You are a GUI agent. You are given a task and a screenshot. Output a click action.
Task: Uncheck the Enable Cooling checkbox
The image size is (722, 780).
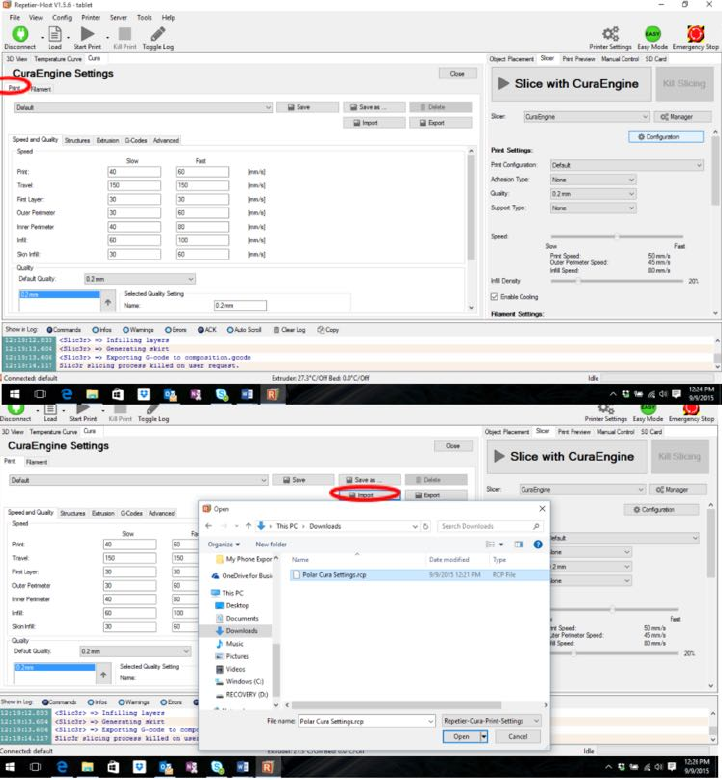point(494,296)
